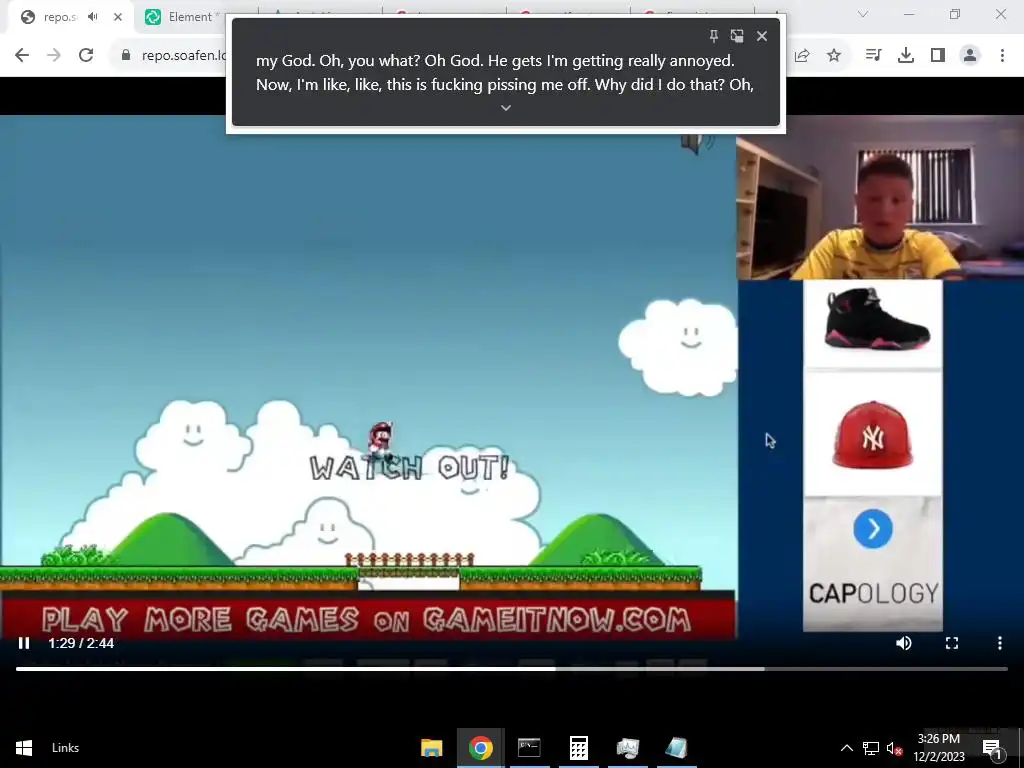Open Chrome downloads

tap(905, 56)
